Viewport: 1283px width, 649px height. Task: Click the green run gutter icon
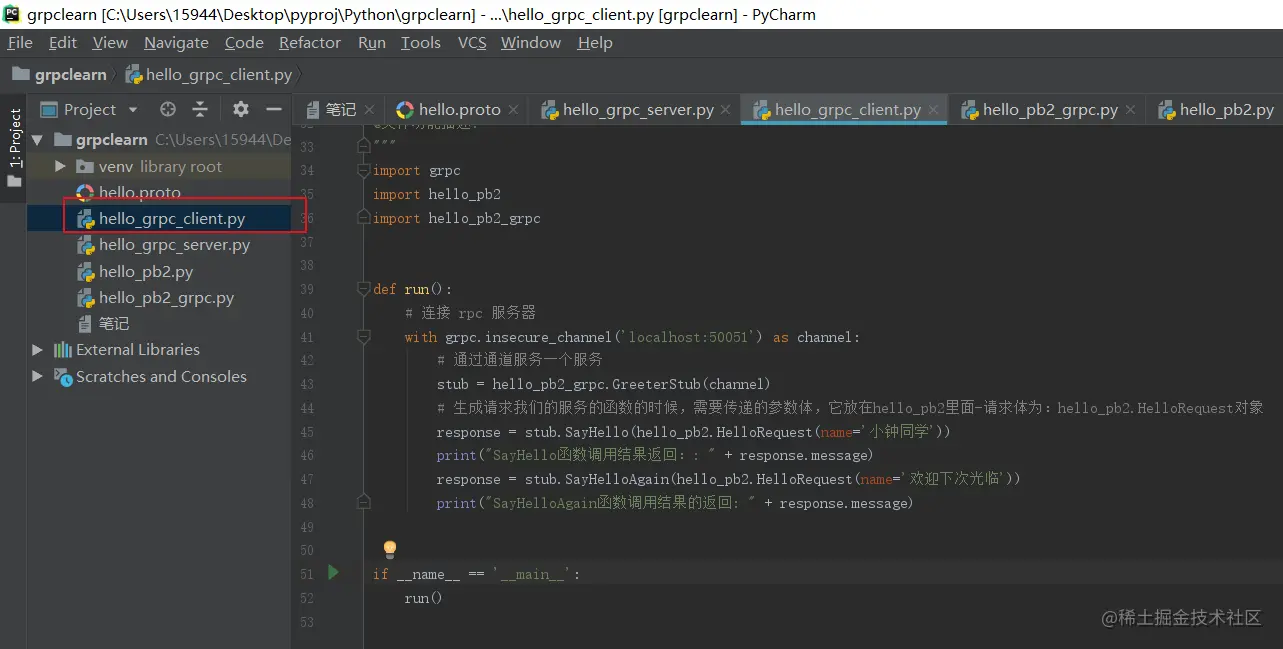pyautogui.click(x=334, y=573)
